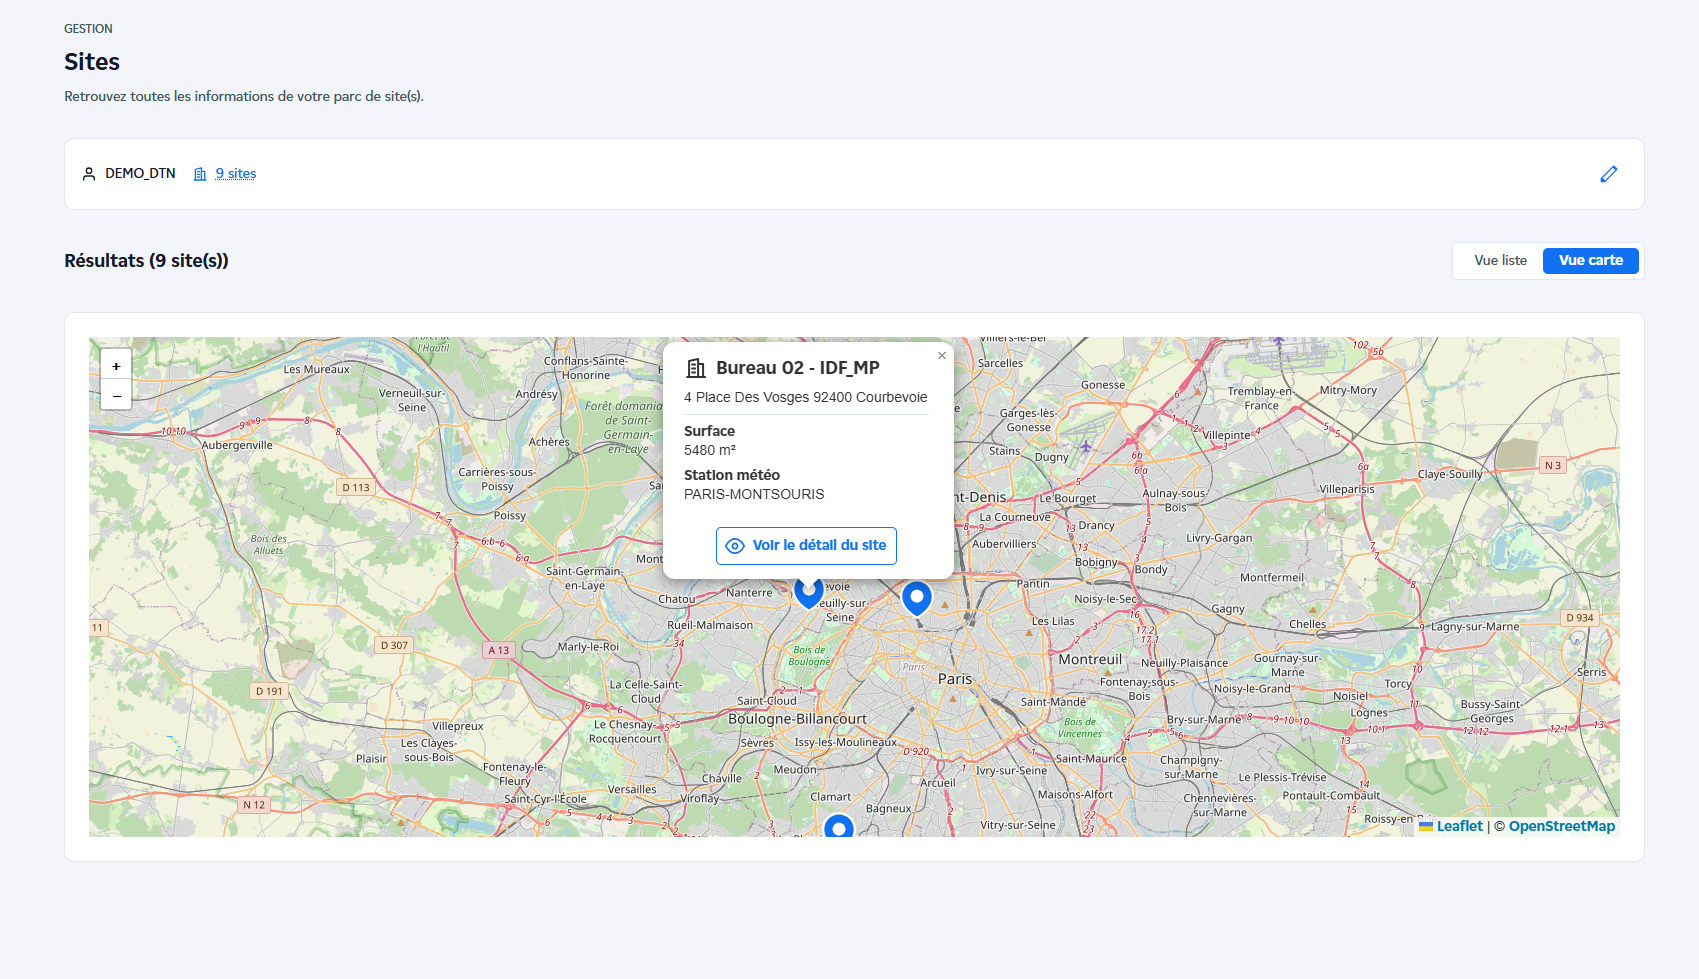This screenshot has height=979, width=1699.
Task: Click the marker near Bagneux
Action: tap(838, 828)
